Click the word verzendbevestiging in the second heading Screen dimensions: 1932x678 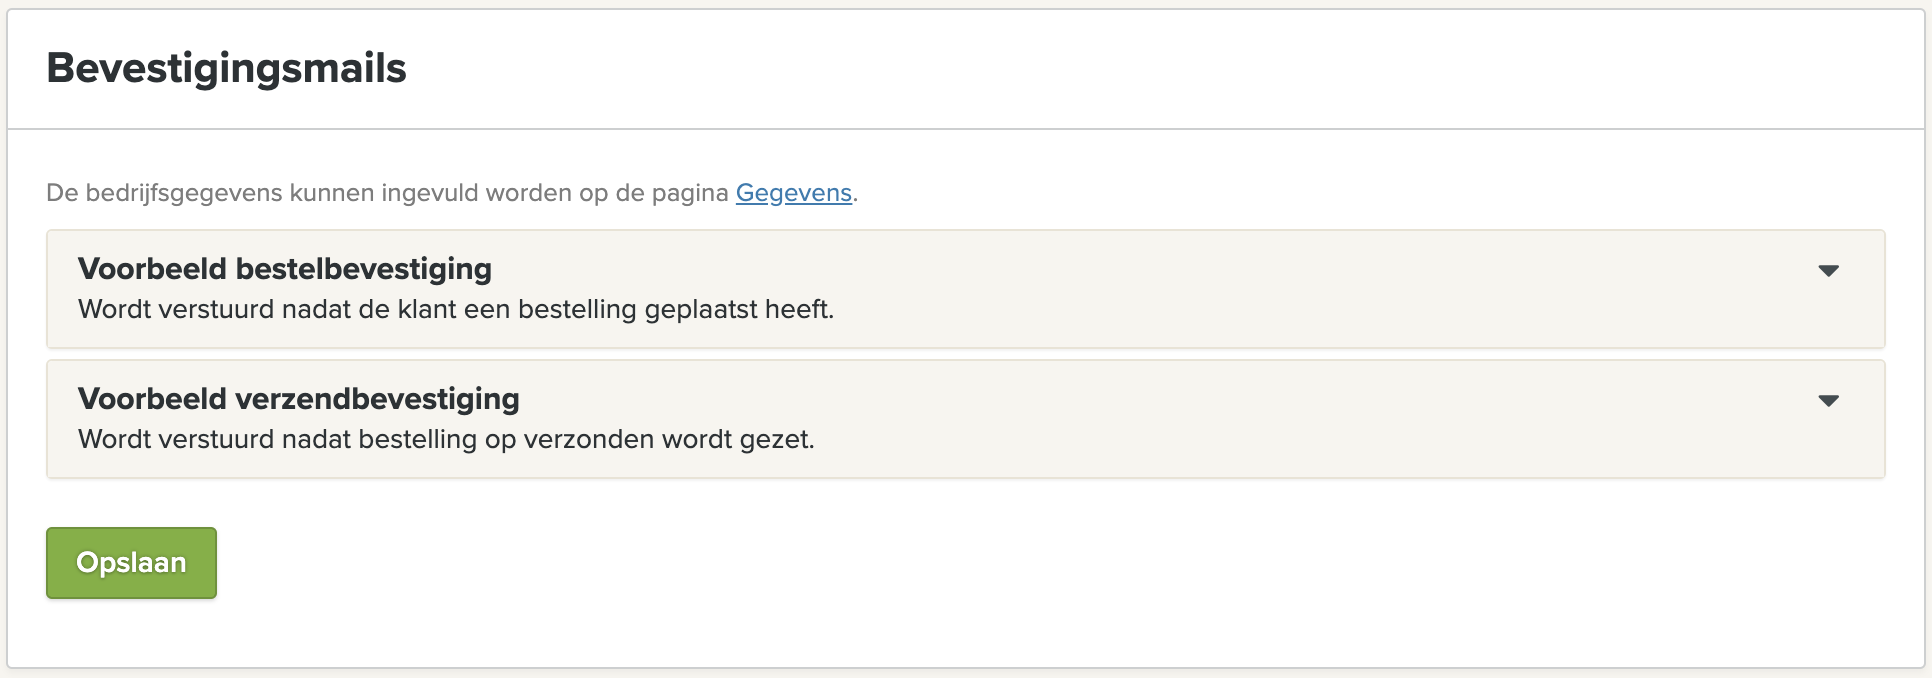376,399
